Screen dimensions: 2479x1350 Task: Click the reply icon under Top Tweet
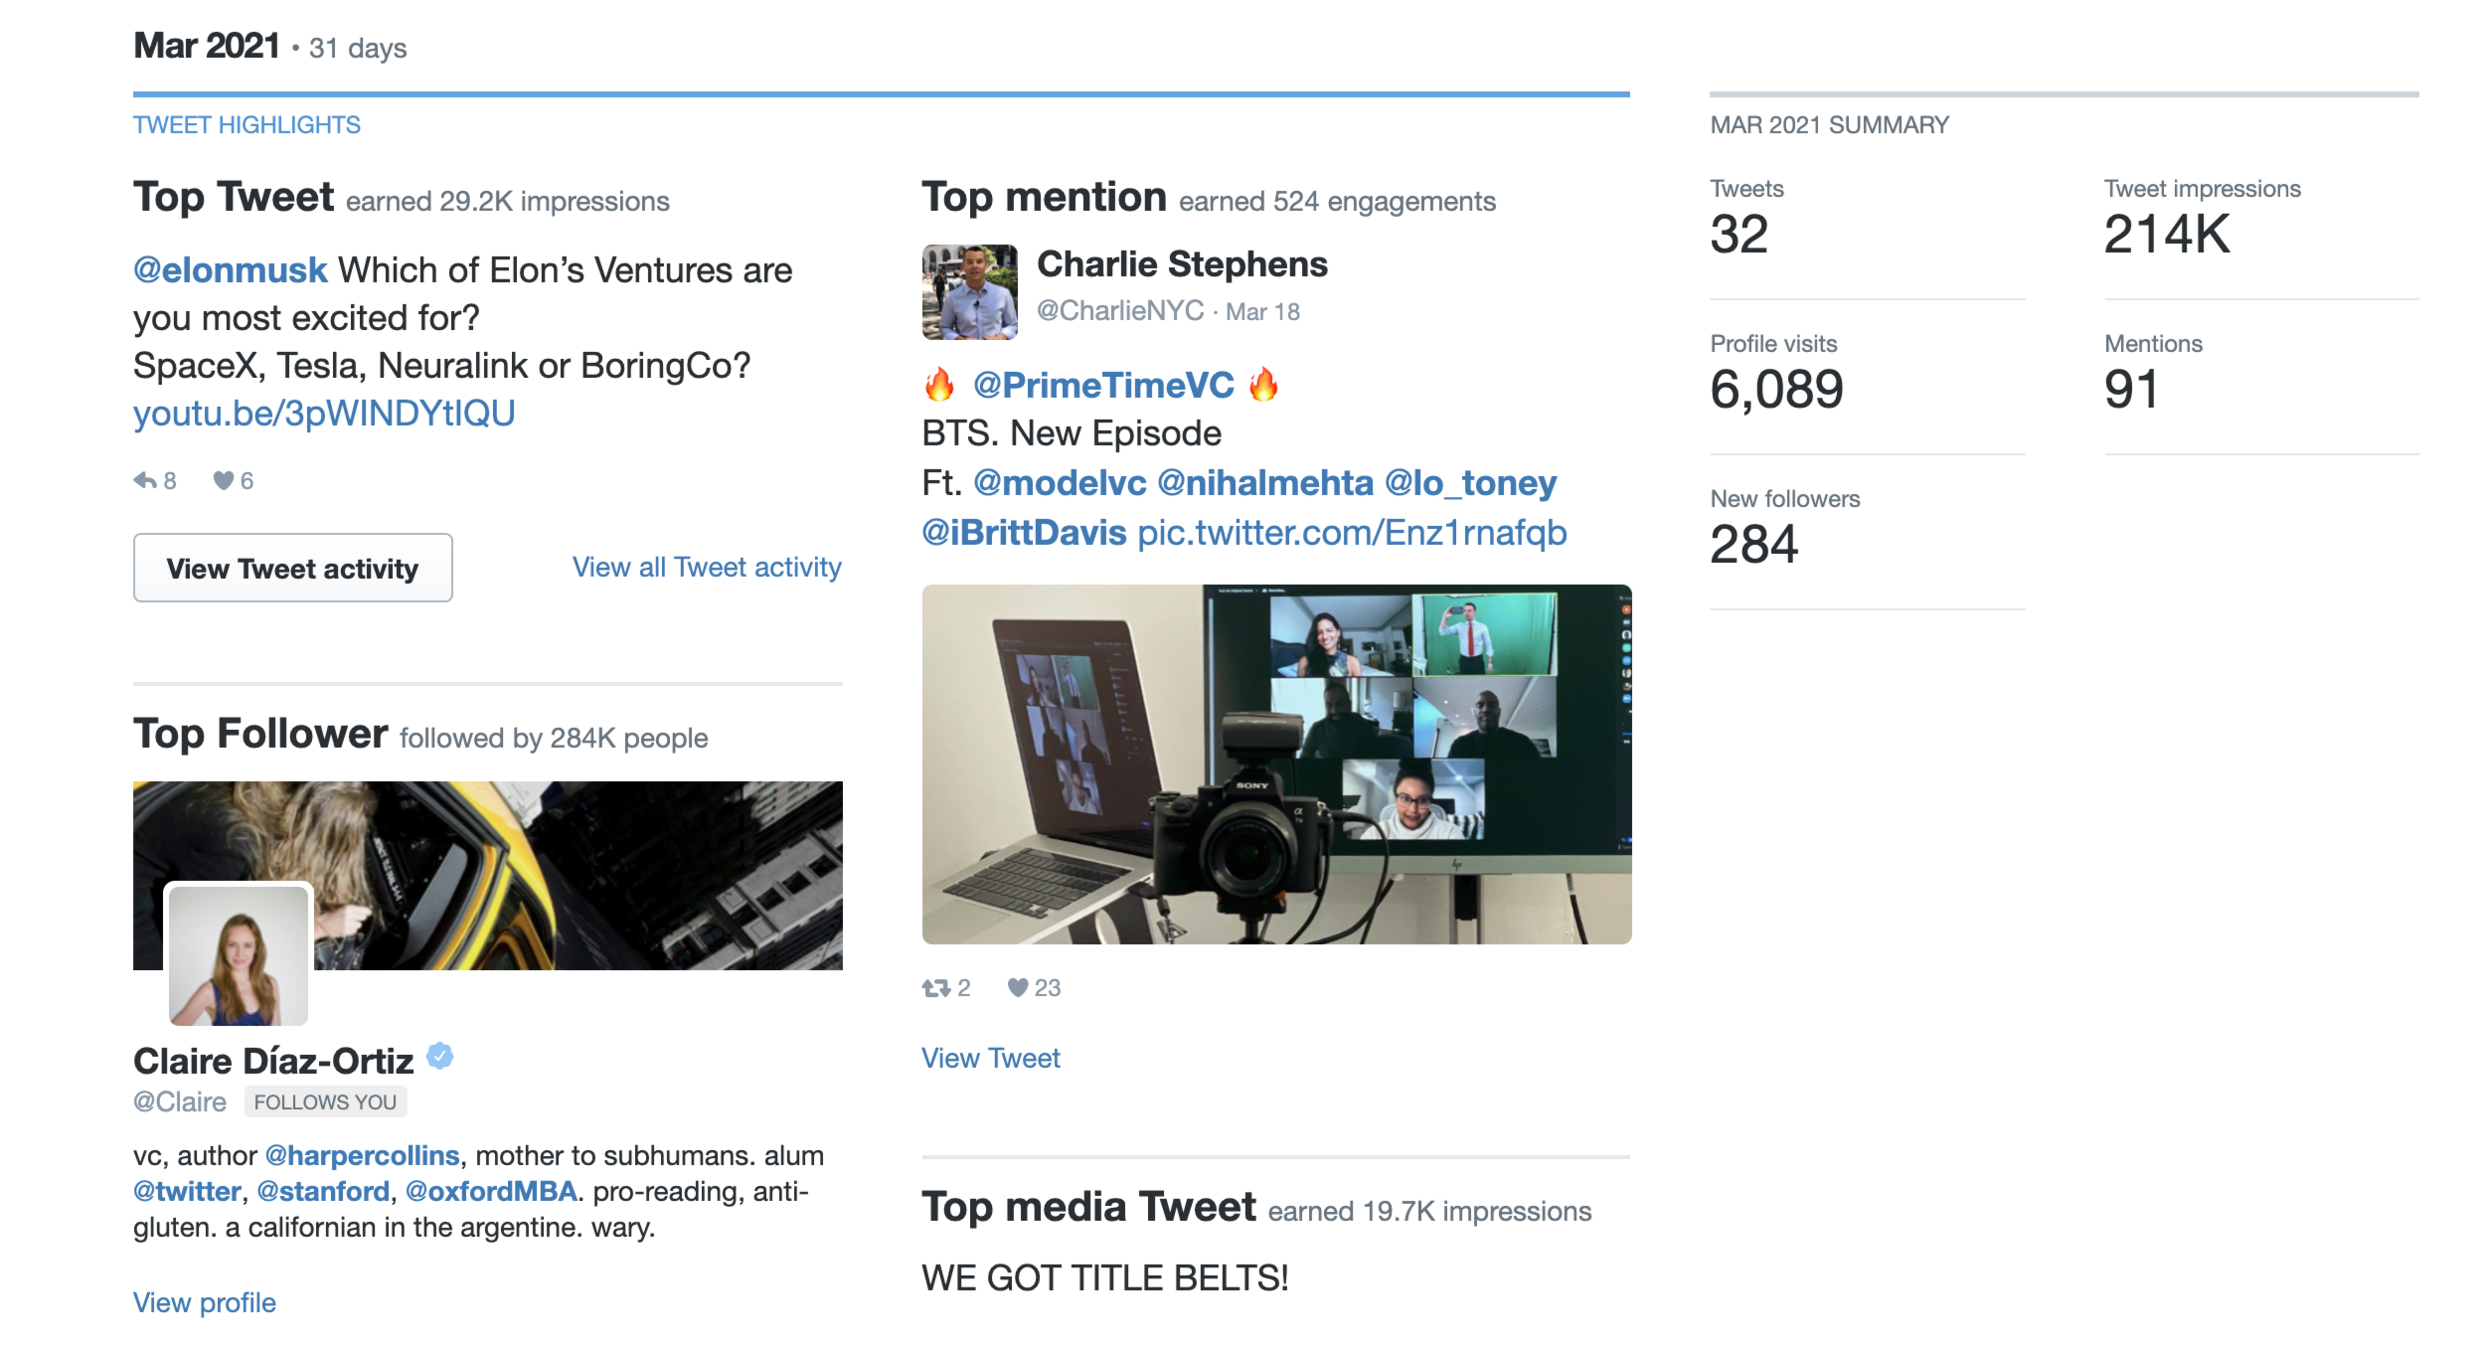145,481
